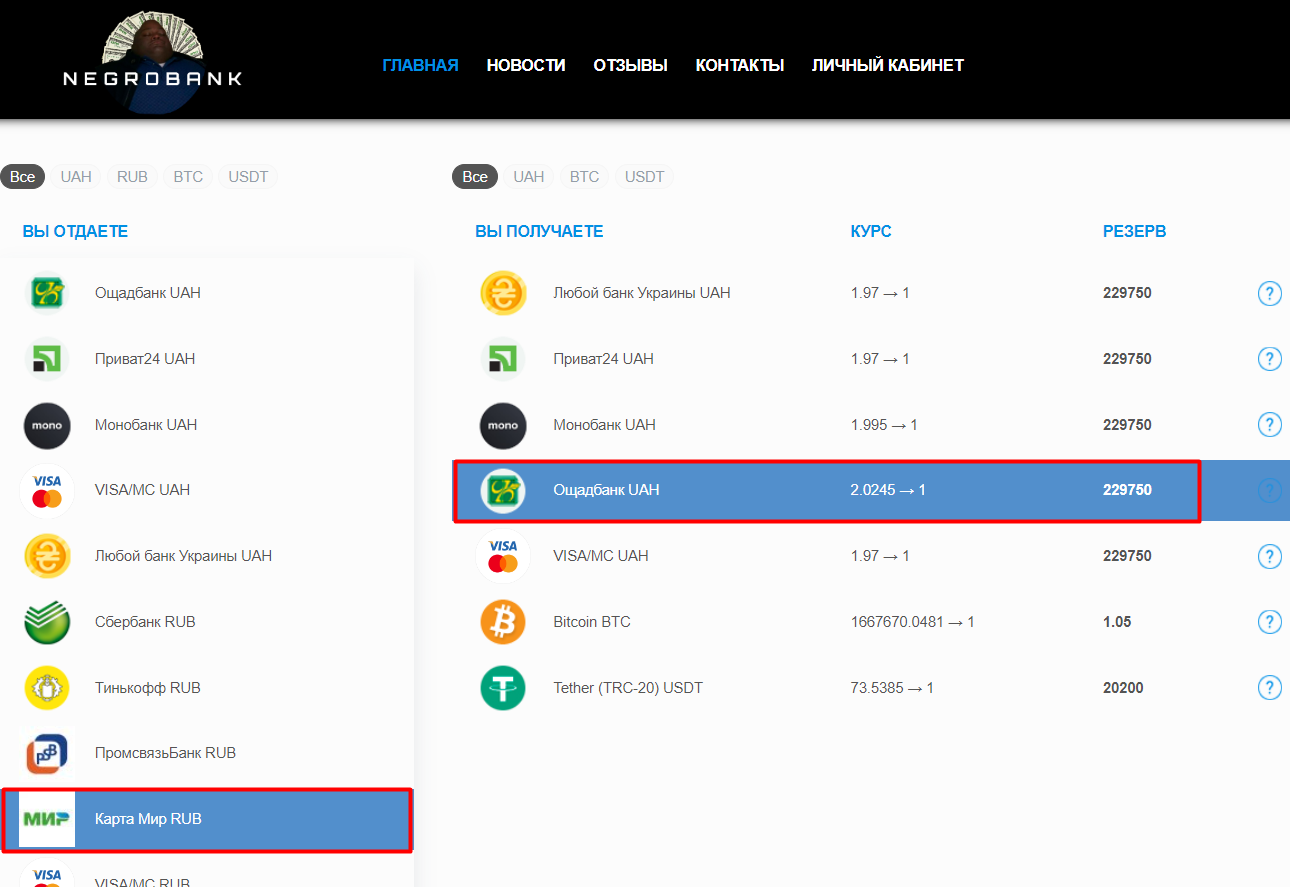Select 'Все' filter above receive column
The height and width of the screenshot is (887, 1290).
475,177
